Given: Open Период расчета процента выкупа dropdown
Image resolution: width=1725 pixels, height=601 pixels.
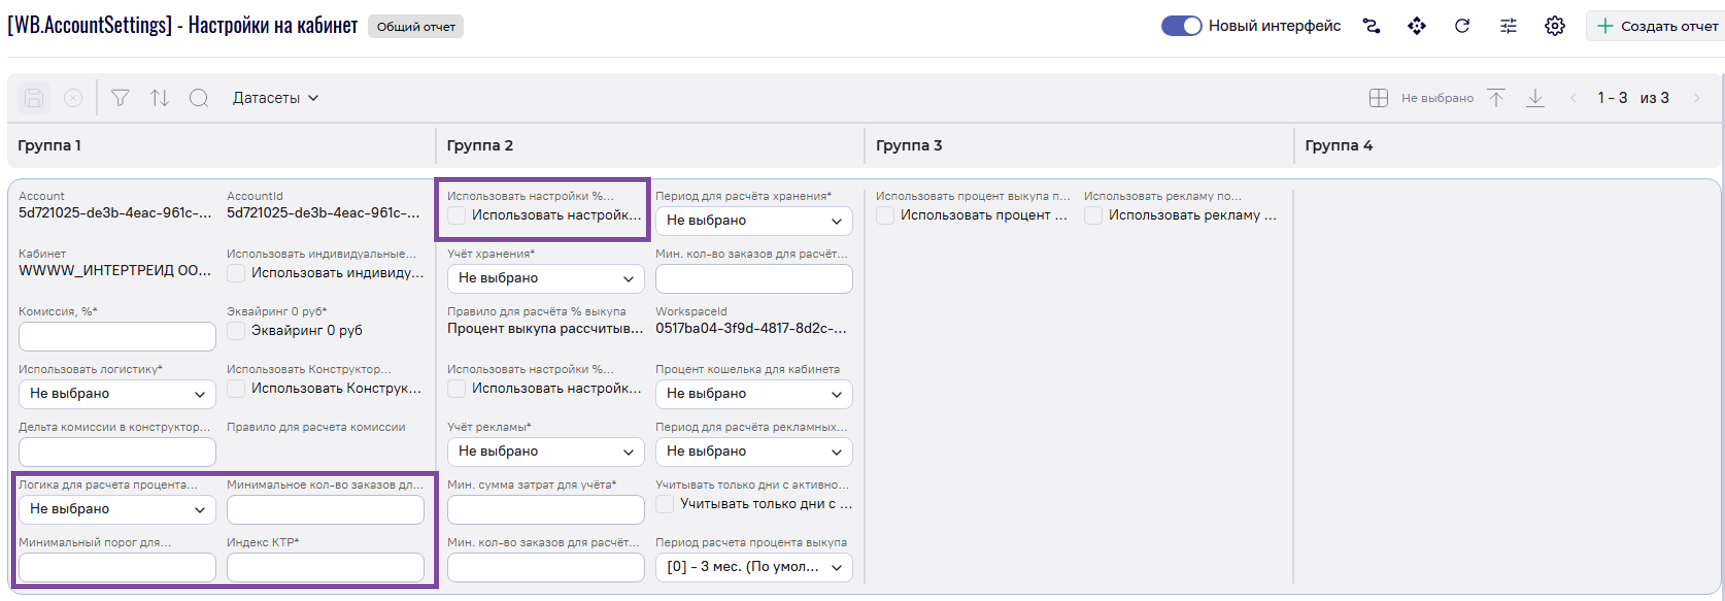Looking at the screenshot, I should [753, 567].
